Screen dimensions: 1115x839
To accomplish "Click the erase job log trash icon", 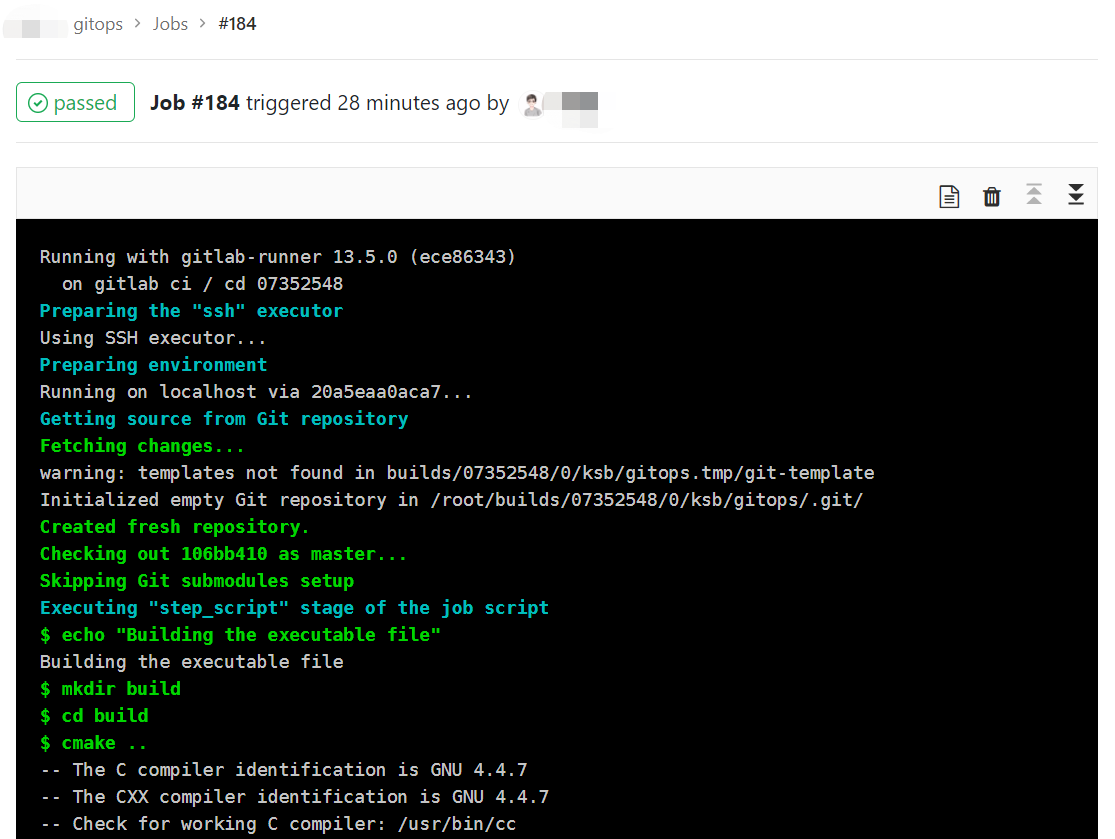I will pyautogui.click(x=991, y=196).
